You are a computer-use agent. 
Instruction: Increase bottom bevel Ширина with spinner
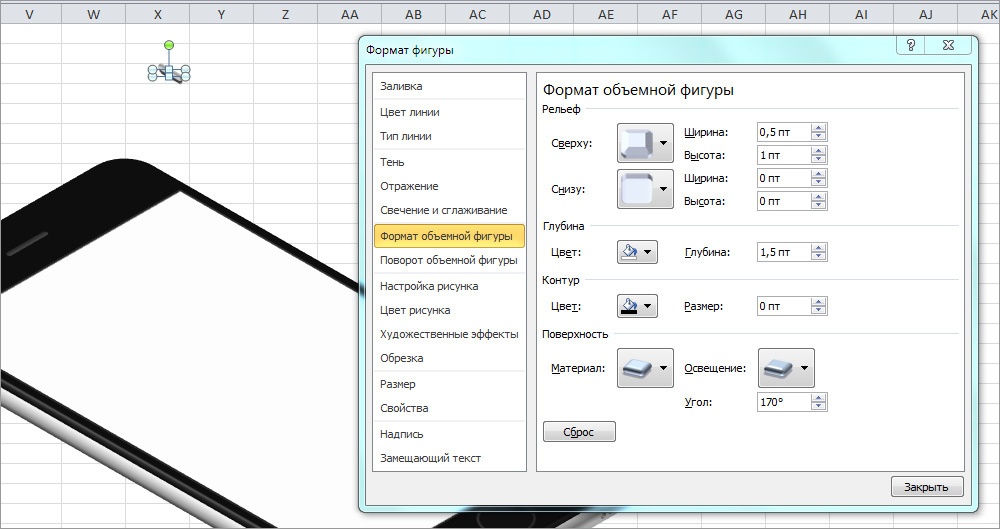click(819, 174)
